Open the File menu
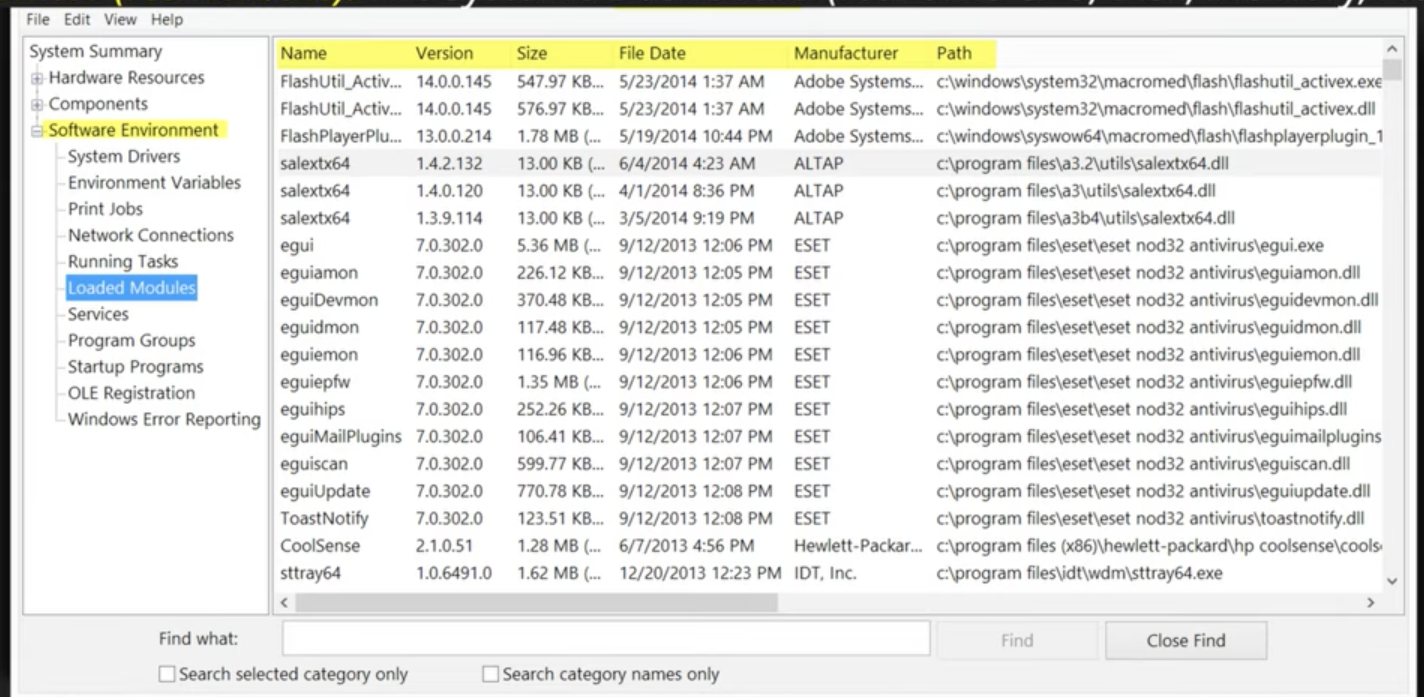The width and height of the screenshot is (1424, 697). 37,19
